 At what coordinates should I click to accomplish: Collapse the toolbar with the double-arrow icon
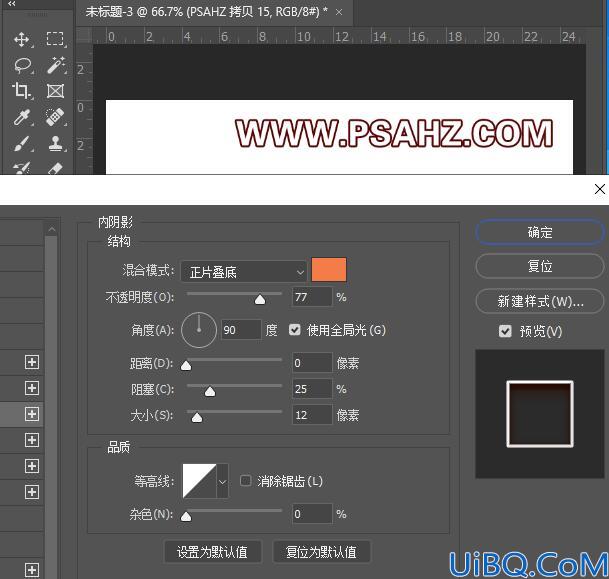(x=12, y=3)
